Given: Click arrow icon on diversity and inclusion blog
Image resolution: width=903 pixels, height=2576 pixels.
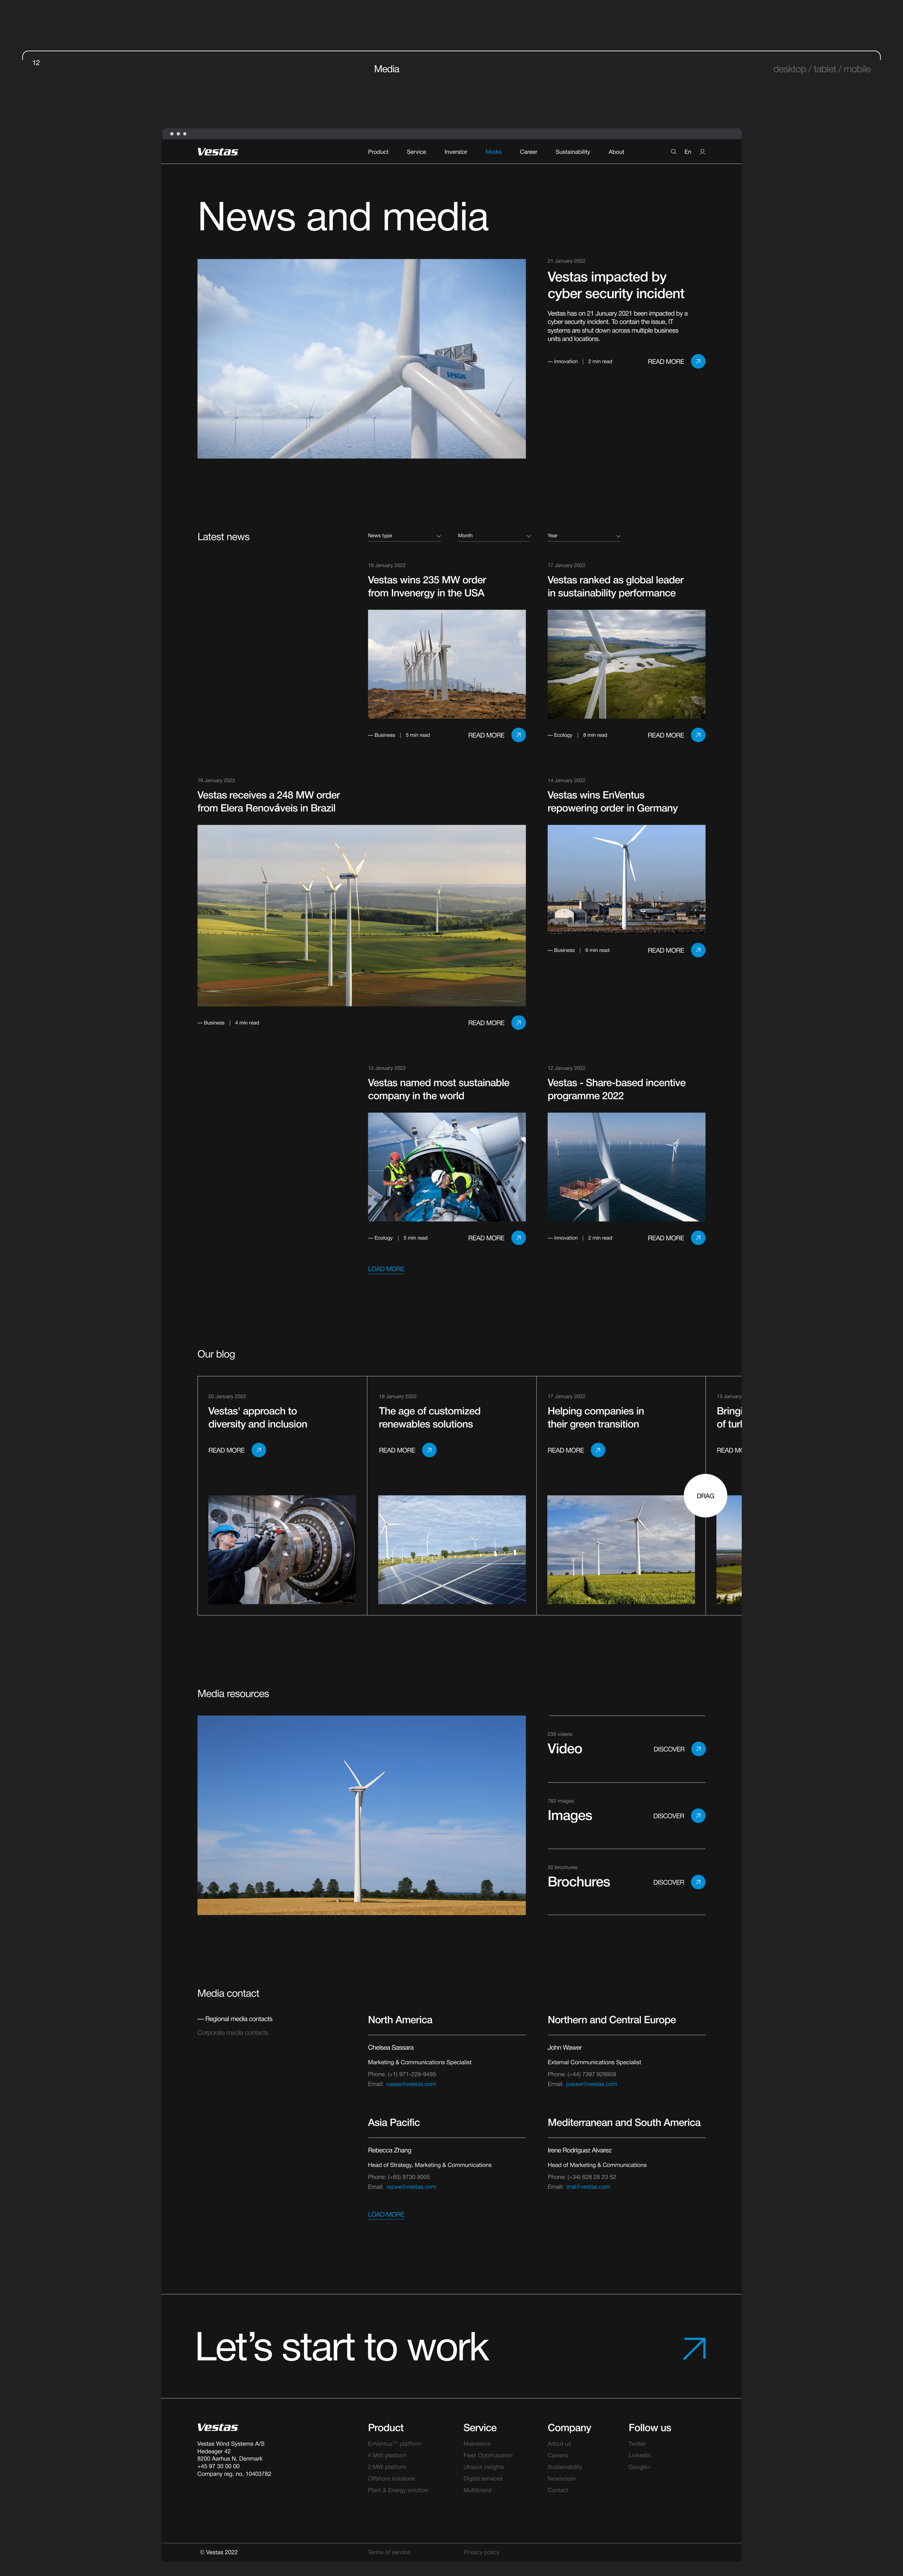Looking at the screenshot, I should click(259, 1450).
